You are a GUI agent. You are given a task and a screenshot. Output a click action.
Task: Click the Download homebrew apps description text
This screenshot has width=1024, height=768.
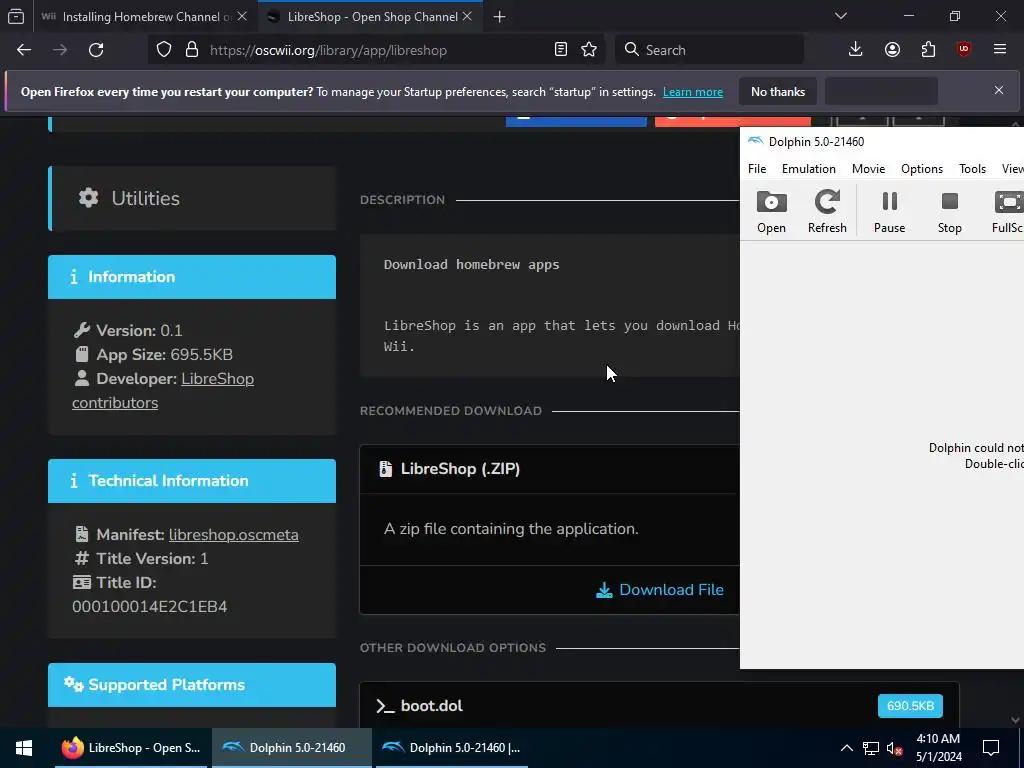472,264
